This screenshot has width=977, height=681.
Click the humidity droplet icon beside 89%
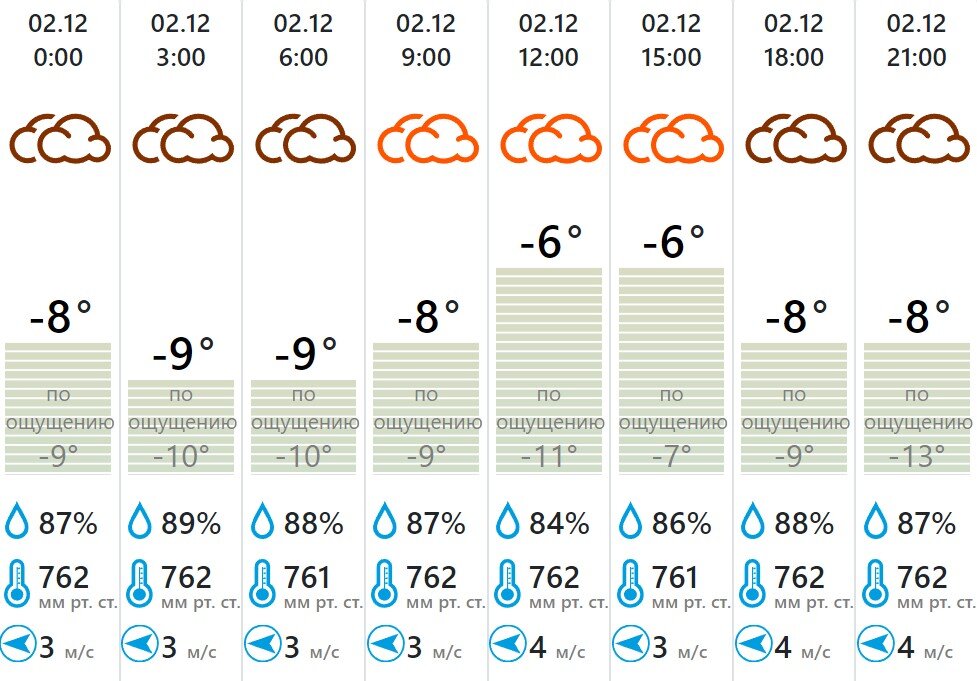point(140,521)
